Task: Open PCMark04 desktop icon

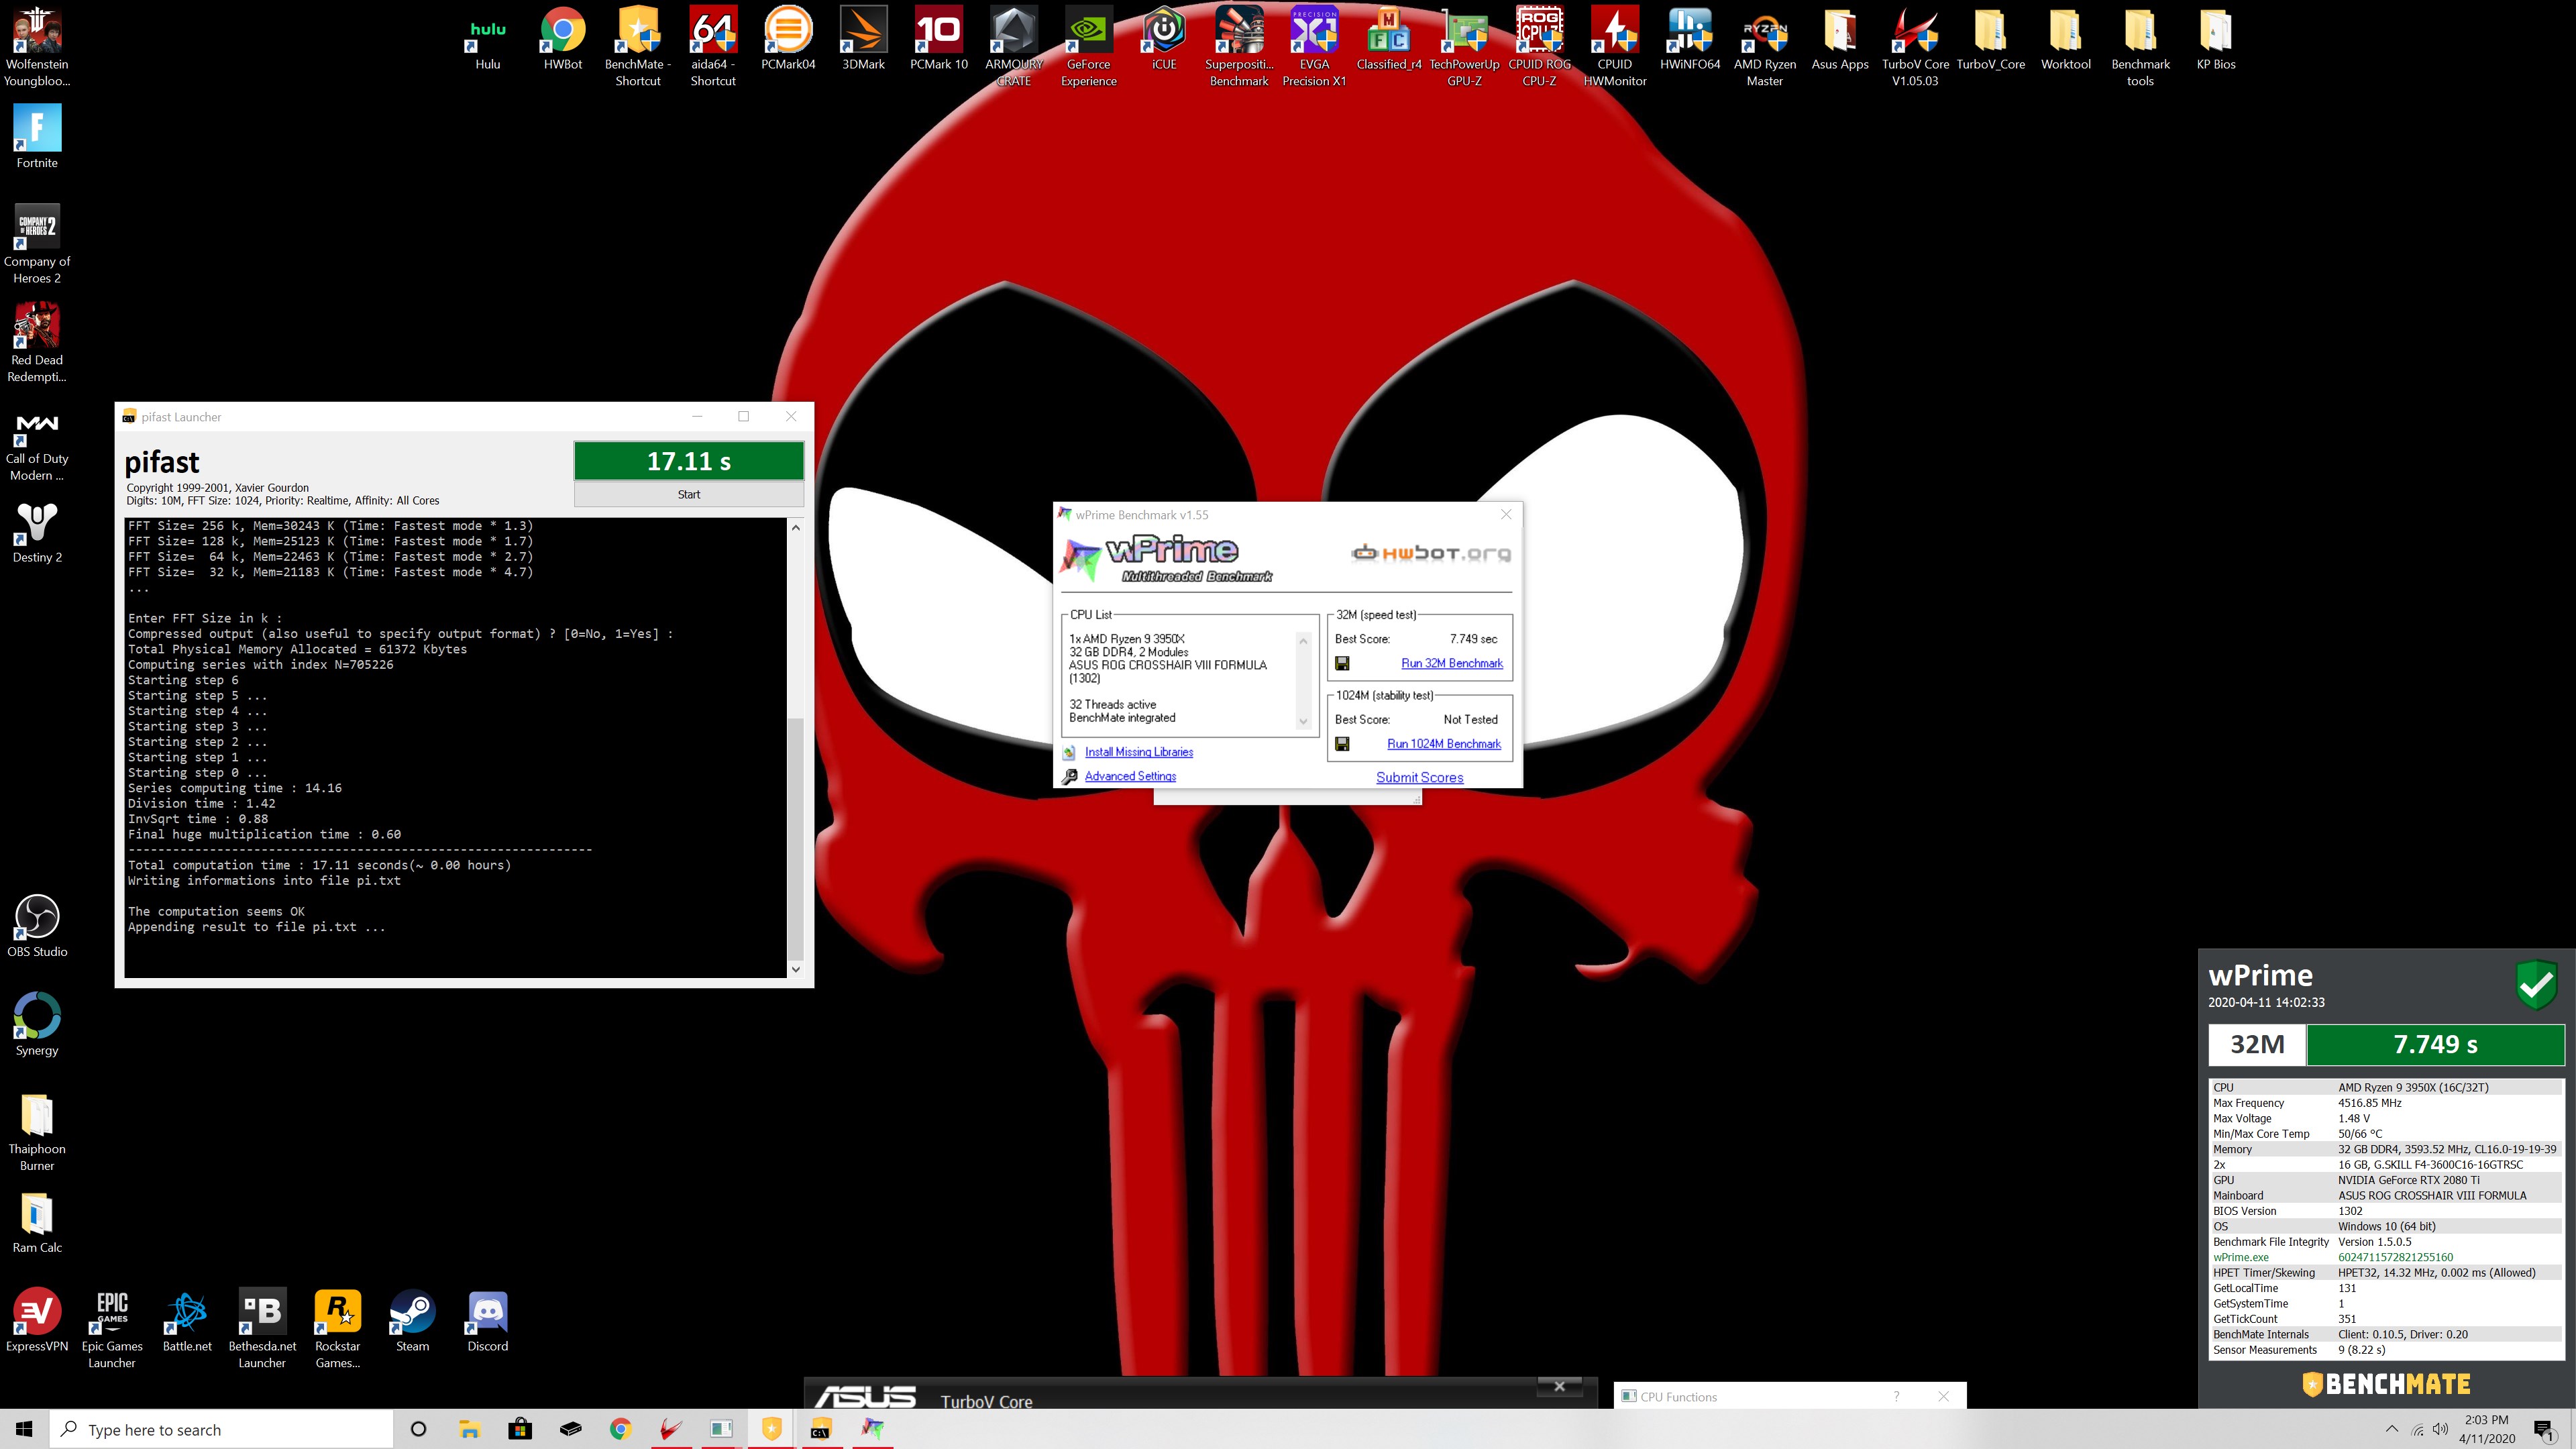Action: 787,40
